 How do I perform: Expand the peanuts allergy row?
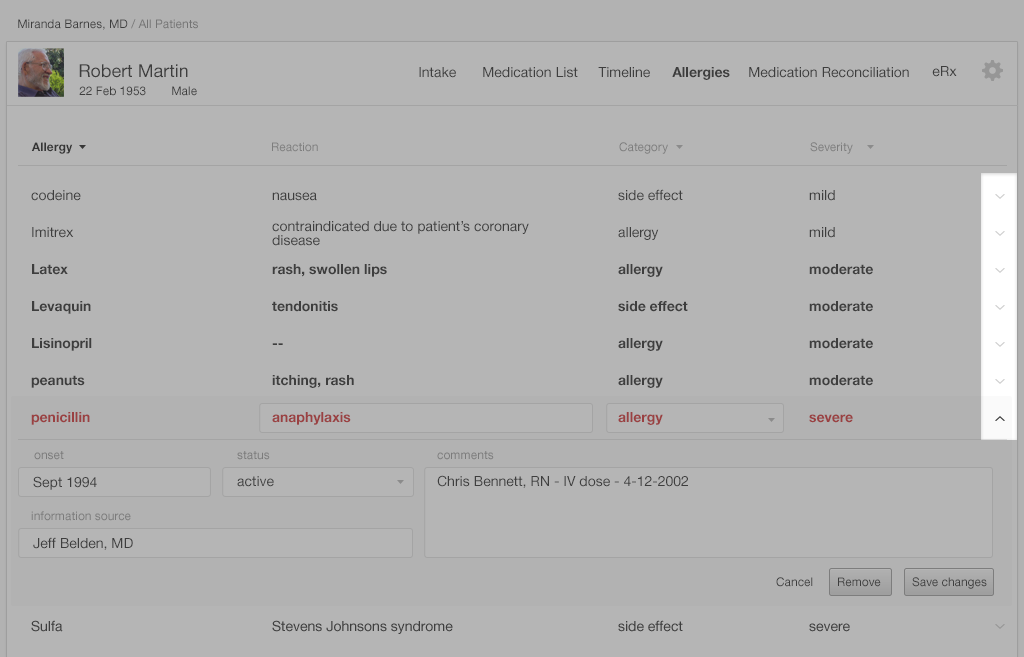(999, 381)
